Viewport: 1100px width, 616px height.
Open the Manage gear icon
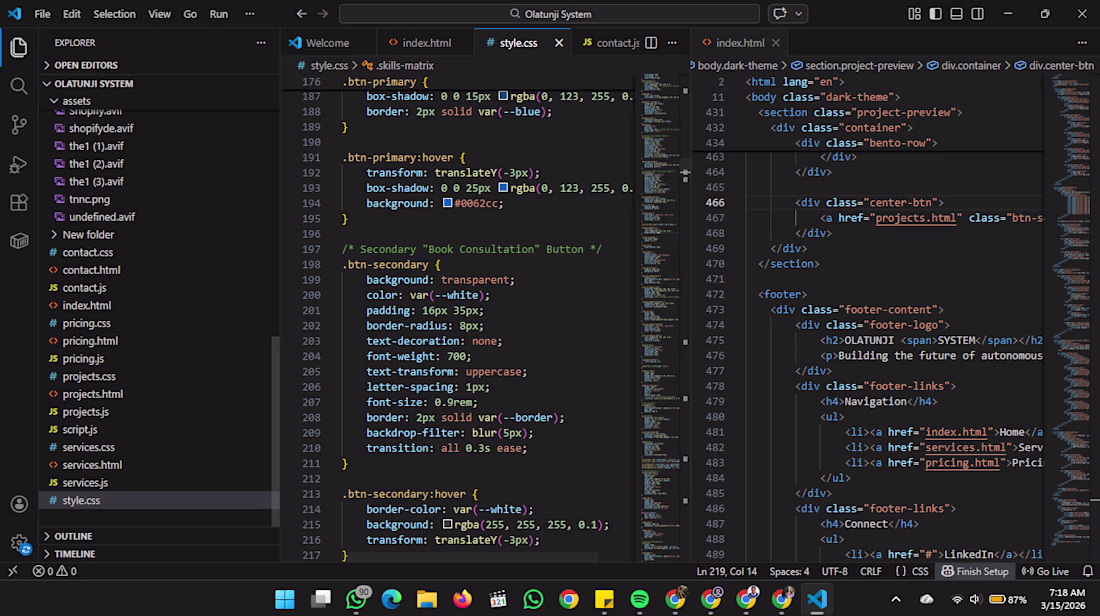(18, 543)
